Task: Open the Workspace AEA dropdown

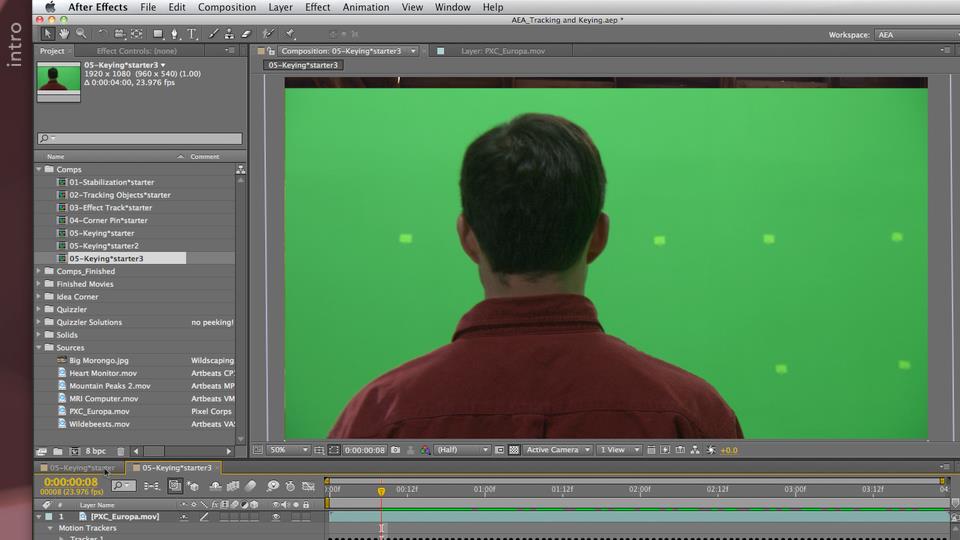Action: [917, 35]
